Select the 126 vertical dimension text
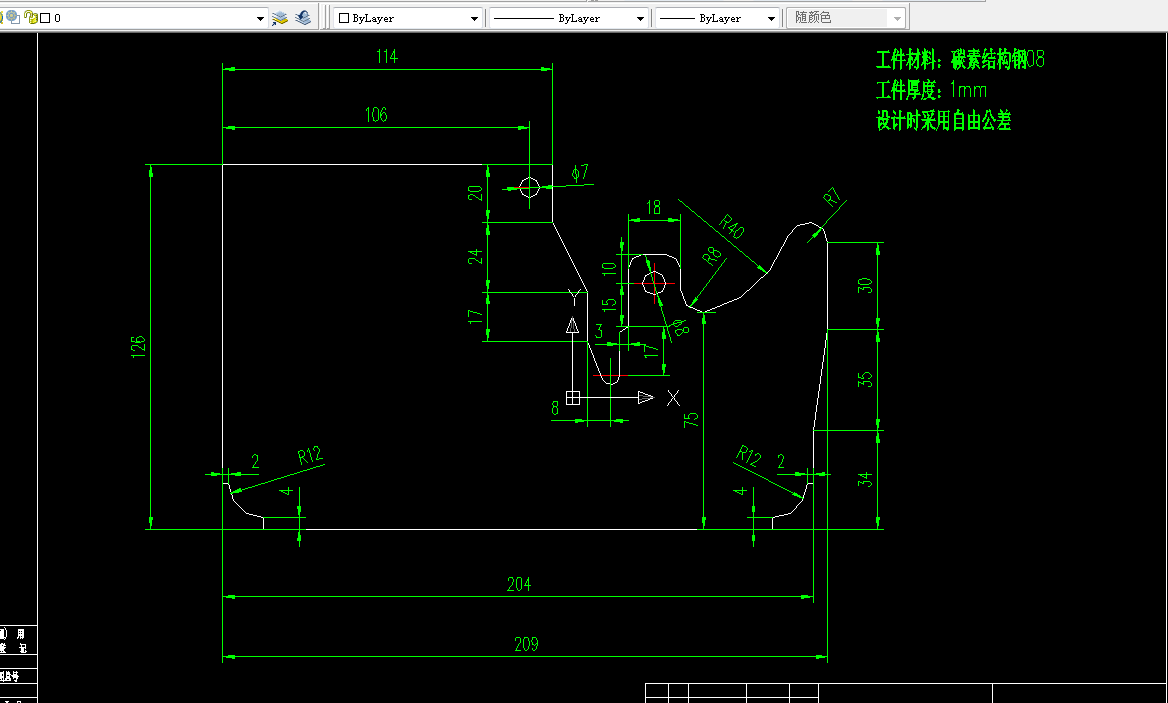 (139, 347)
